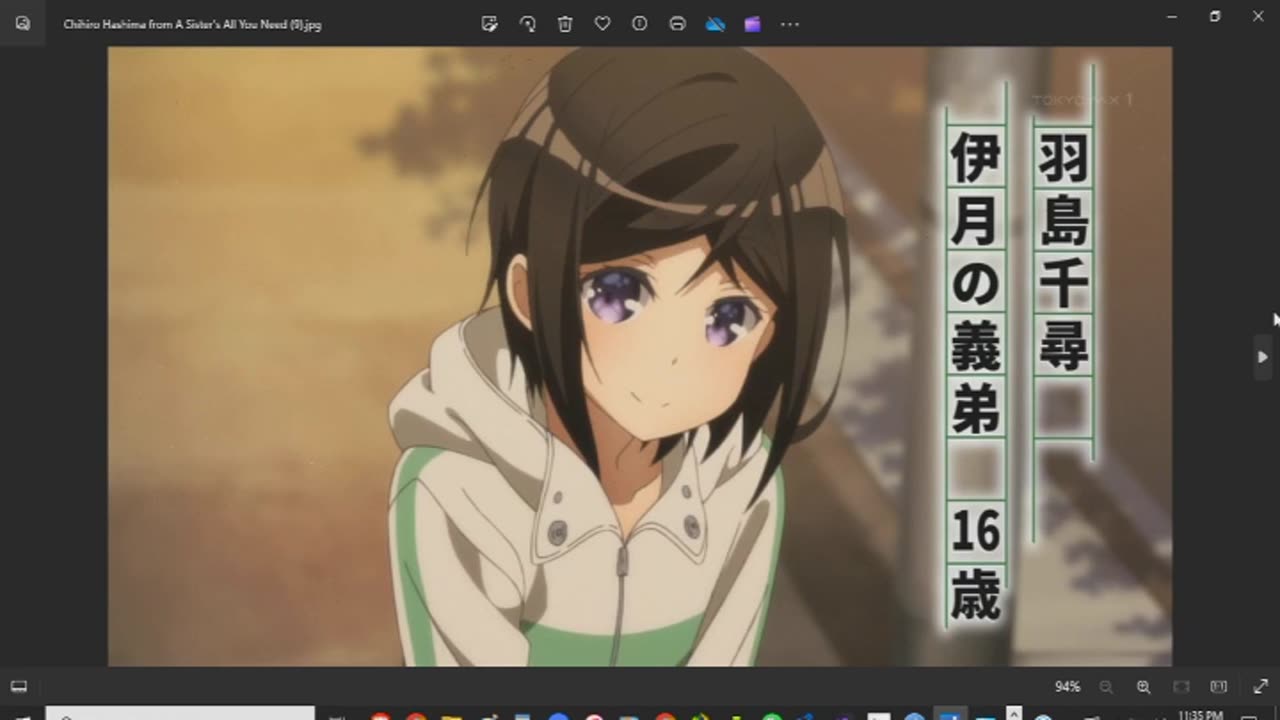Show actual size with the 1:1 icon
Image resolution: width=1280 pixels, height=720 pixels.
[x=1218, y=687]
